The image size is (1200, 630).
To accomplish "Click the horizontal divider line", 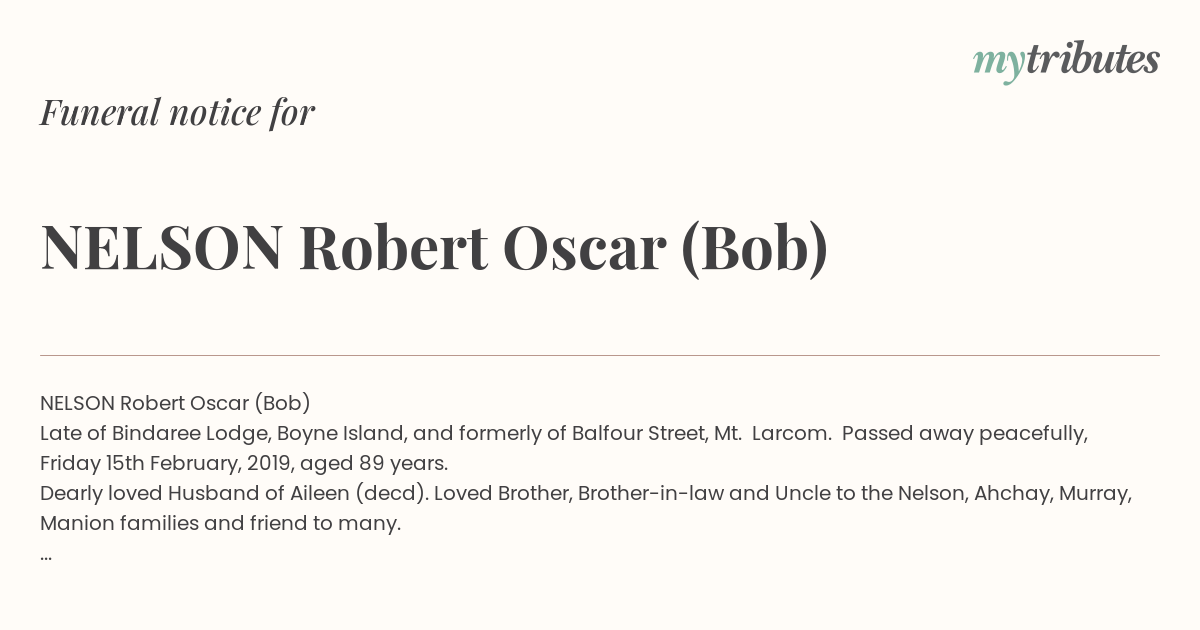I will pos(600,355).
